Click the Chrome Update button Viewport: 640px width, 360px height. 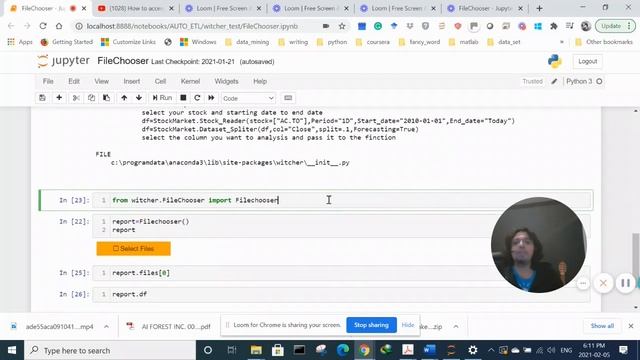click(x=615, y=26)
